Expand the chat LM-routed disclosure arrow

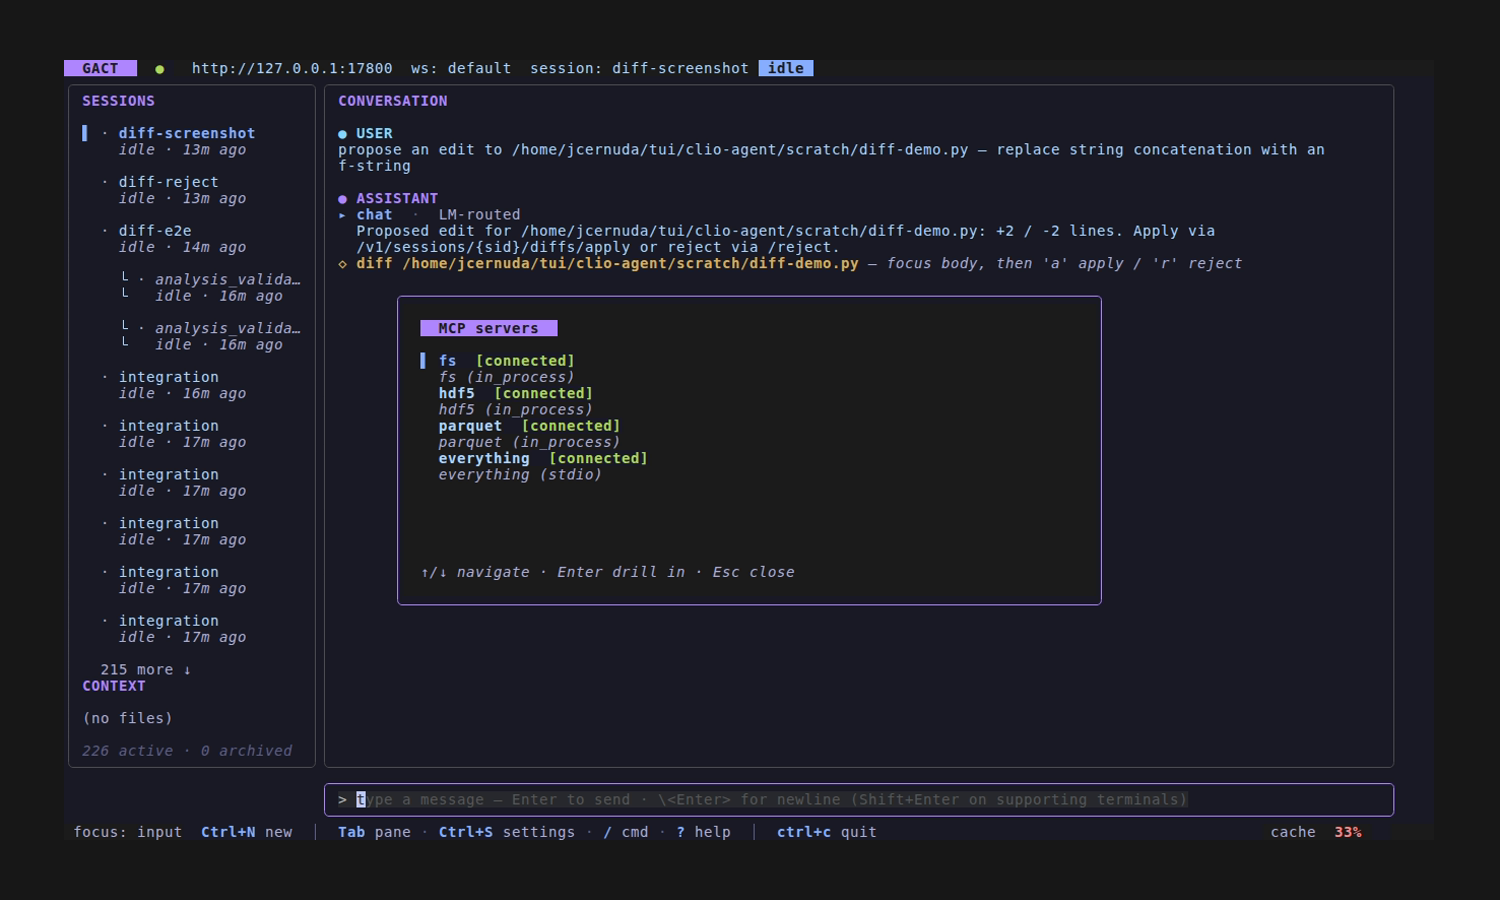point(342,215)
